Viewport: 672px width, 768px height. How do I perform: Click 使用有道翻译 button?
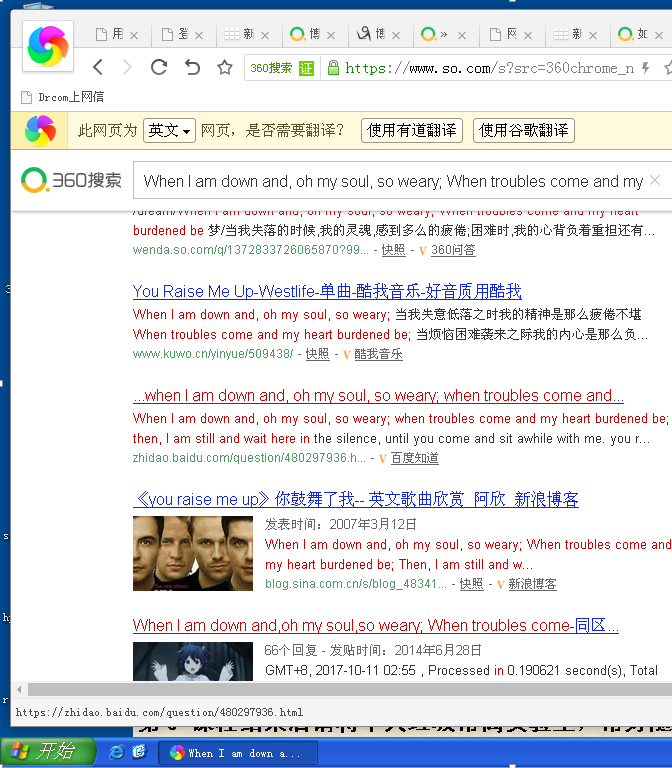(x=411, y=130)
